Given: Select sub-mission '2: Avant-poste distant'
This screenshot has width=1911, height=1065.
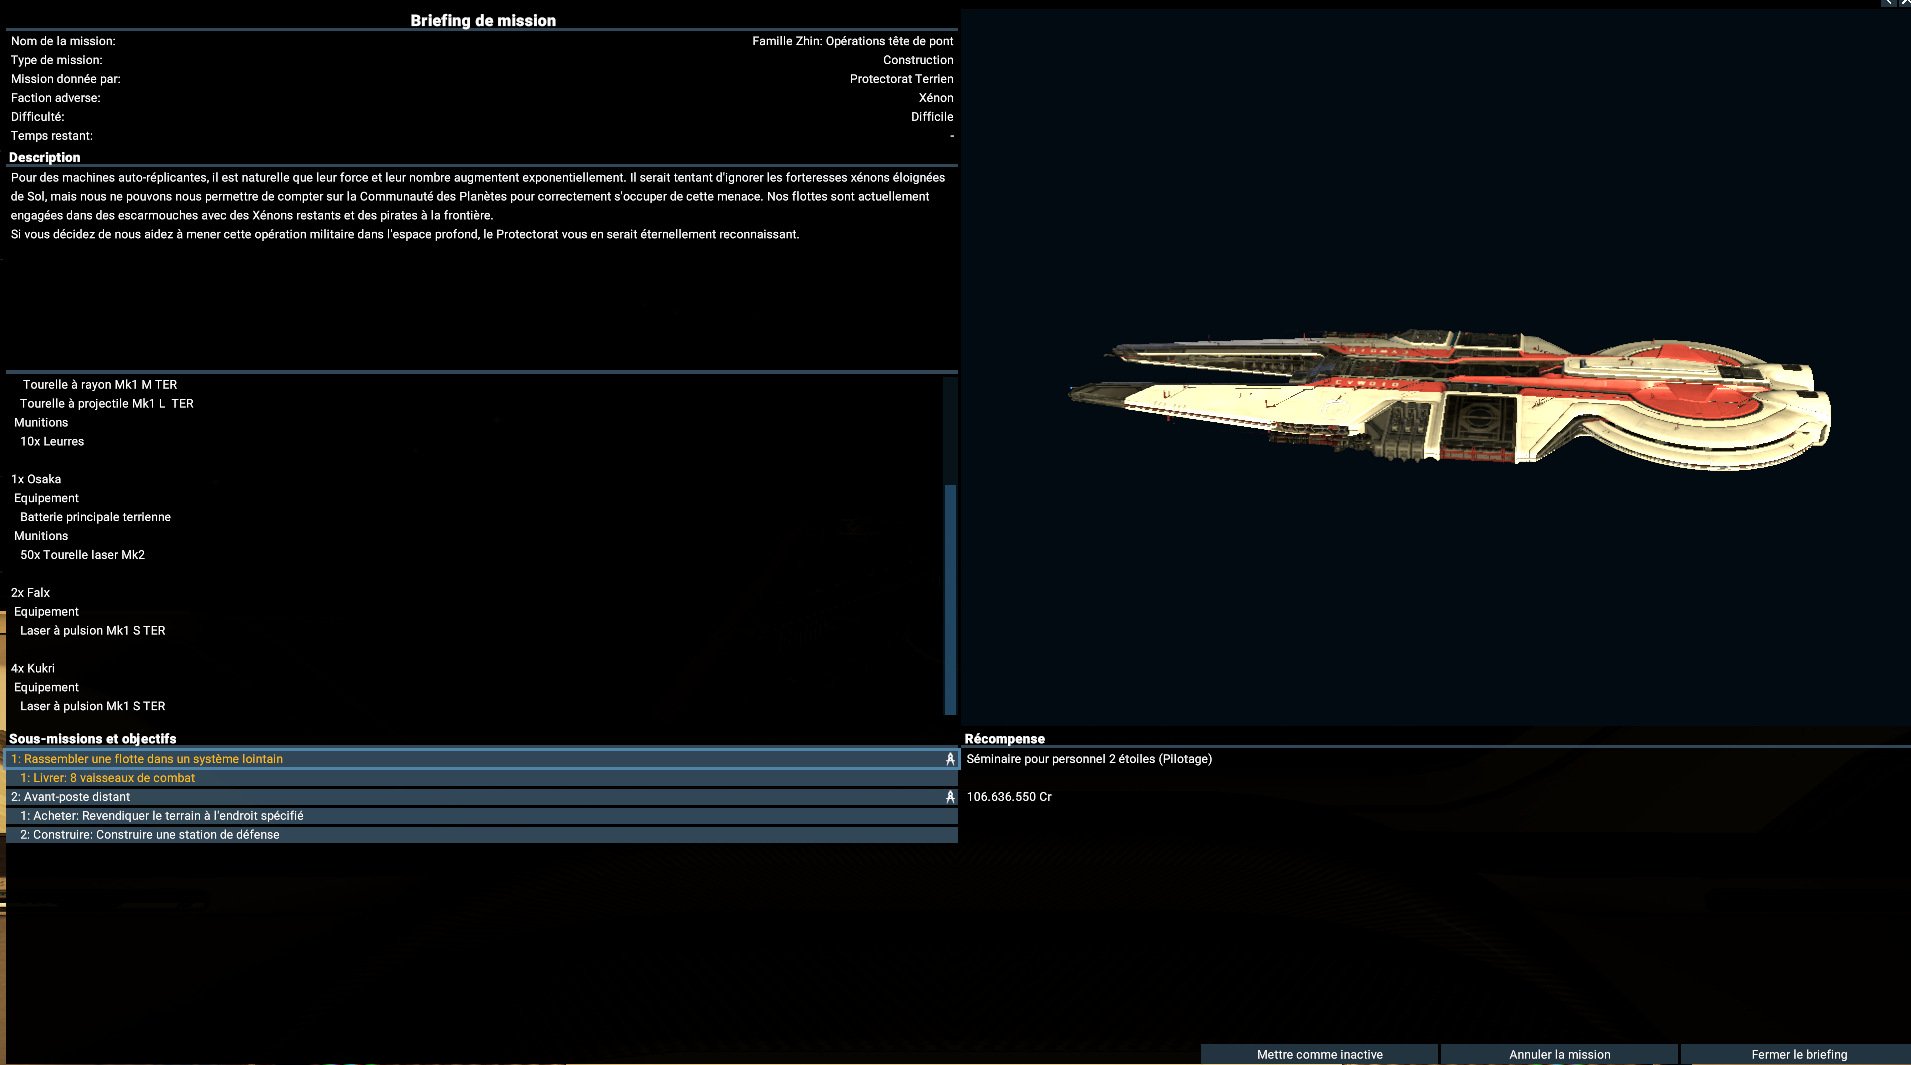Looking at the screenshot, I should [x=482, y=797].
